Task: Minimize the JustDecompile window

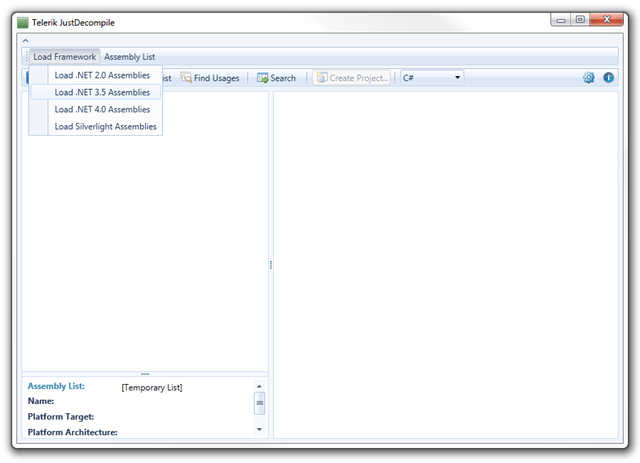Action: (561, 20)
